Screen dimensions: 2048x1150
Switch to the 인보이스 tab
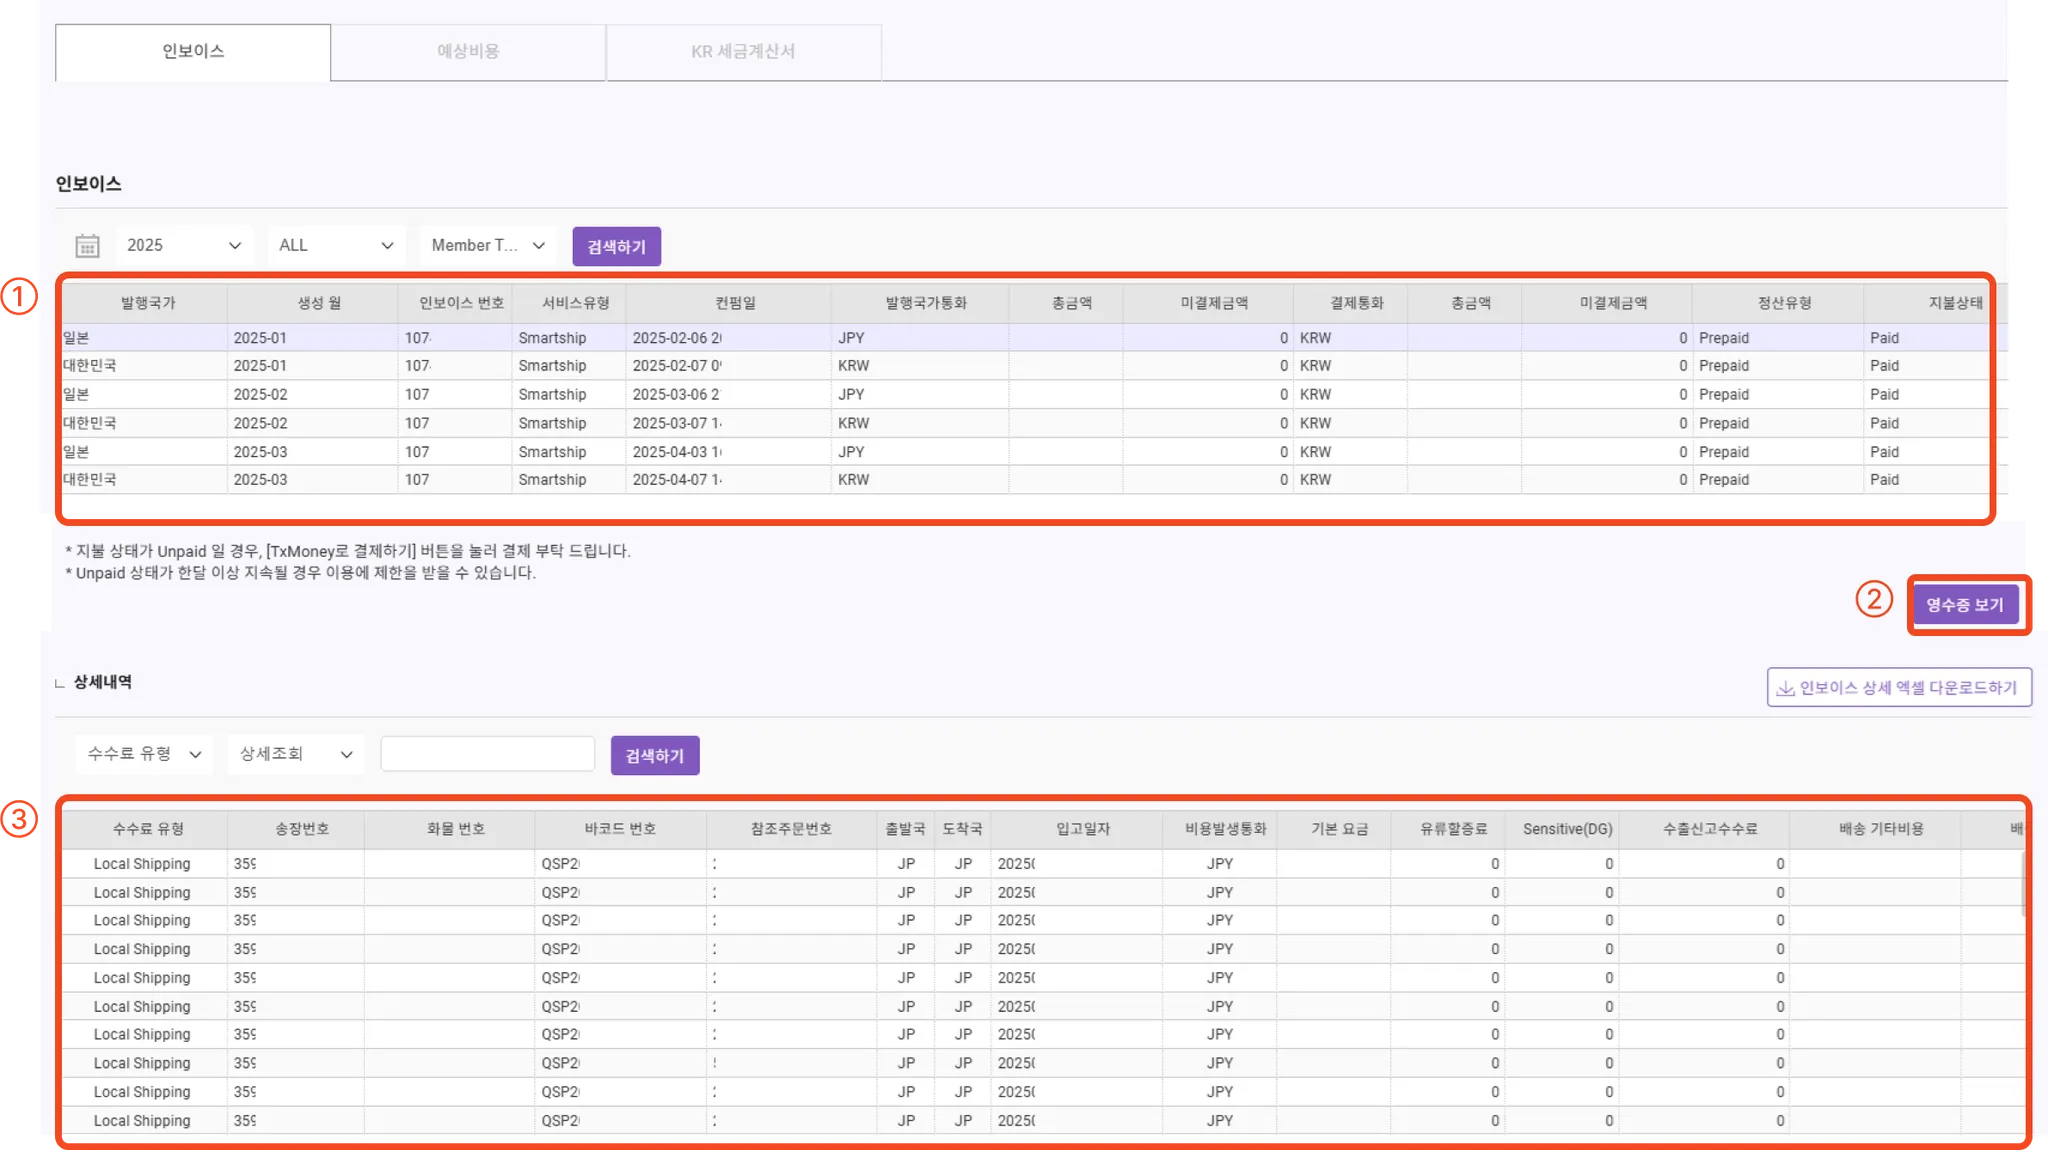click(193, 52)
